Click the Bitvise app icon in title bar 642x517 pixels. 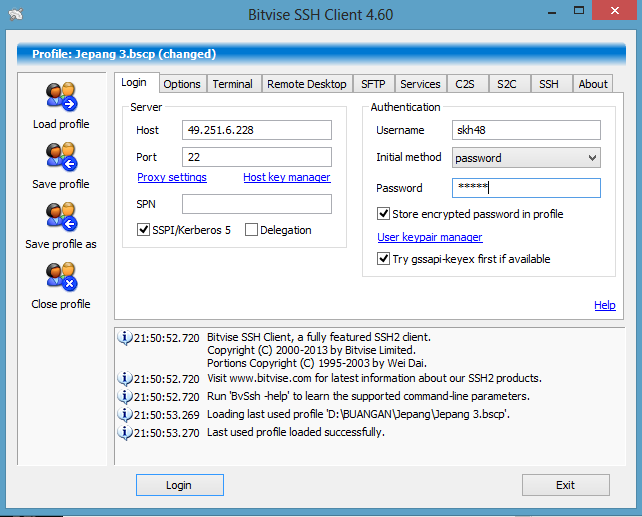16,15
